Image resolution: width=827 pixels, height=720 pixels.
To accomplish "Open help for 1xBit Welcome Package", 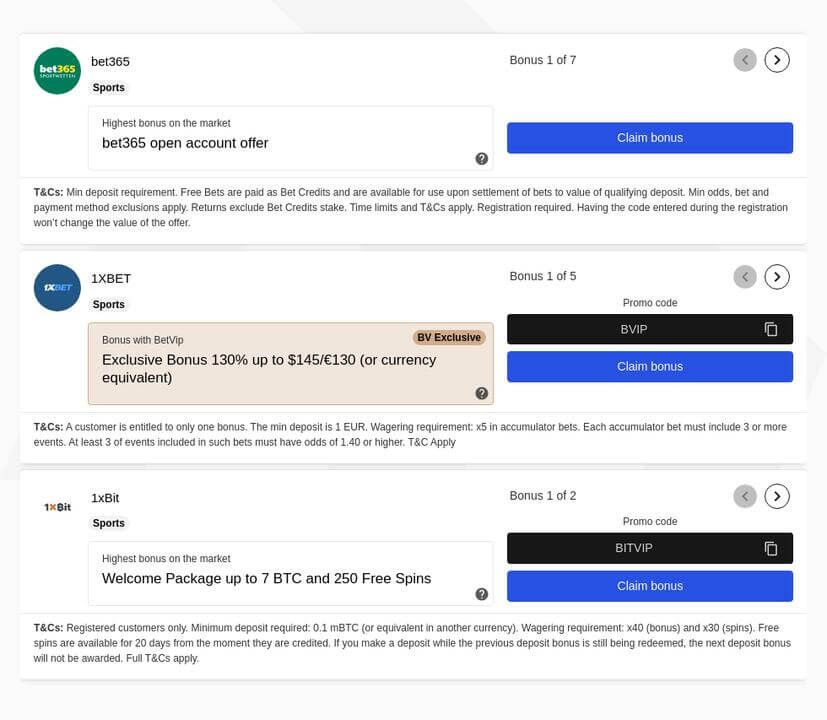I will (x=482, y=594).
